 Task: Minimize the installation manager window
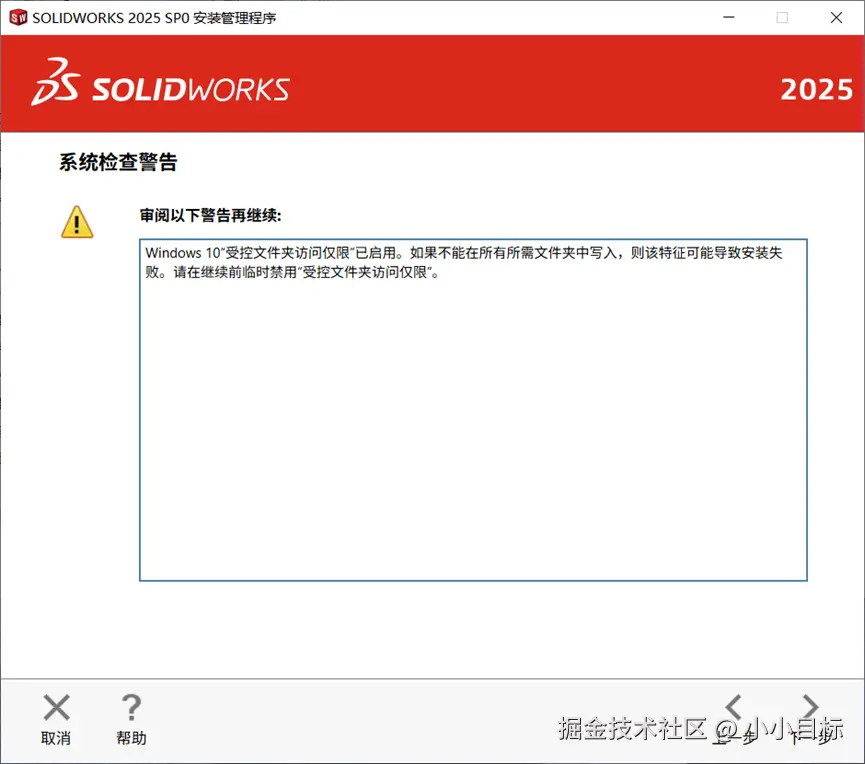tap(729, 18)
